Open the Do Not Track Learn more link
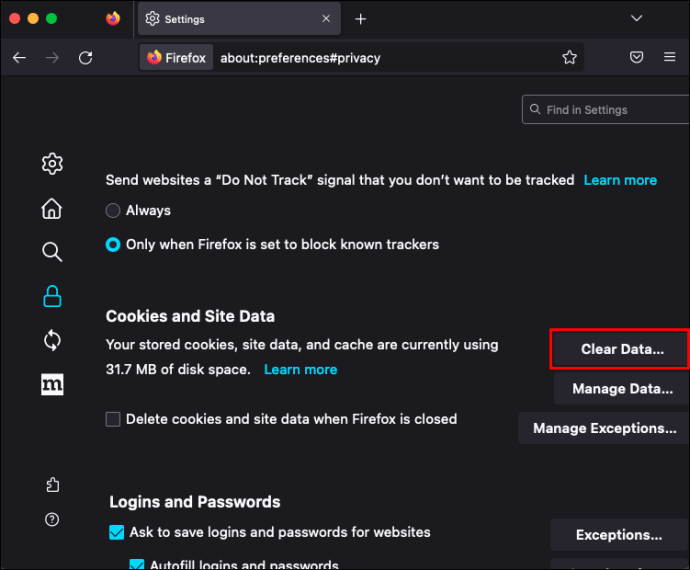Viewport: 690px width, 570px height. (620, 180)
